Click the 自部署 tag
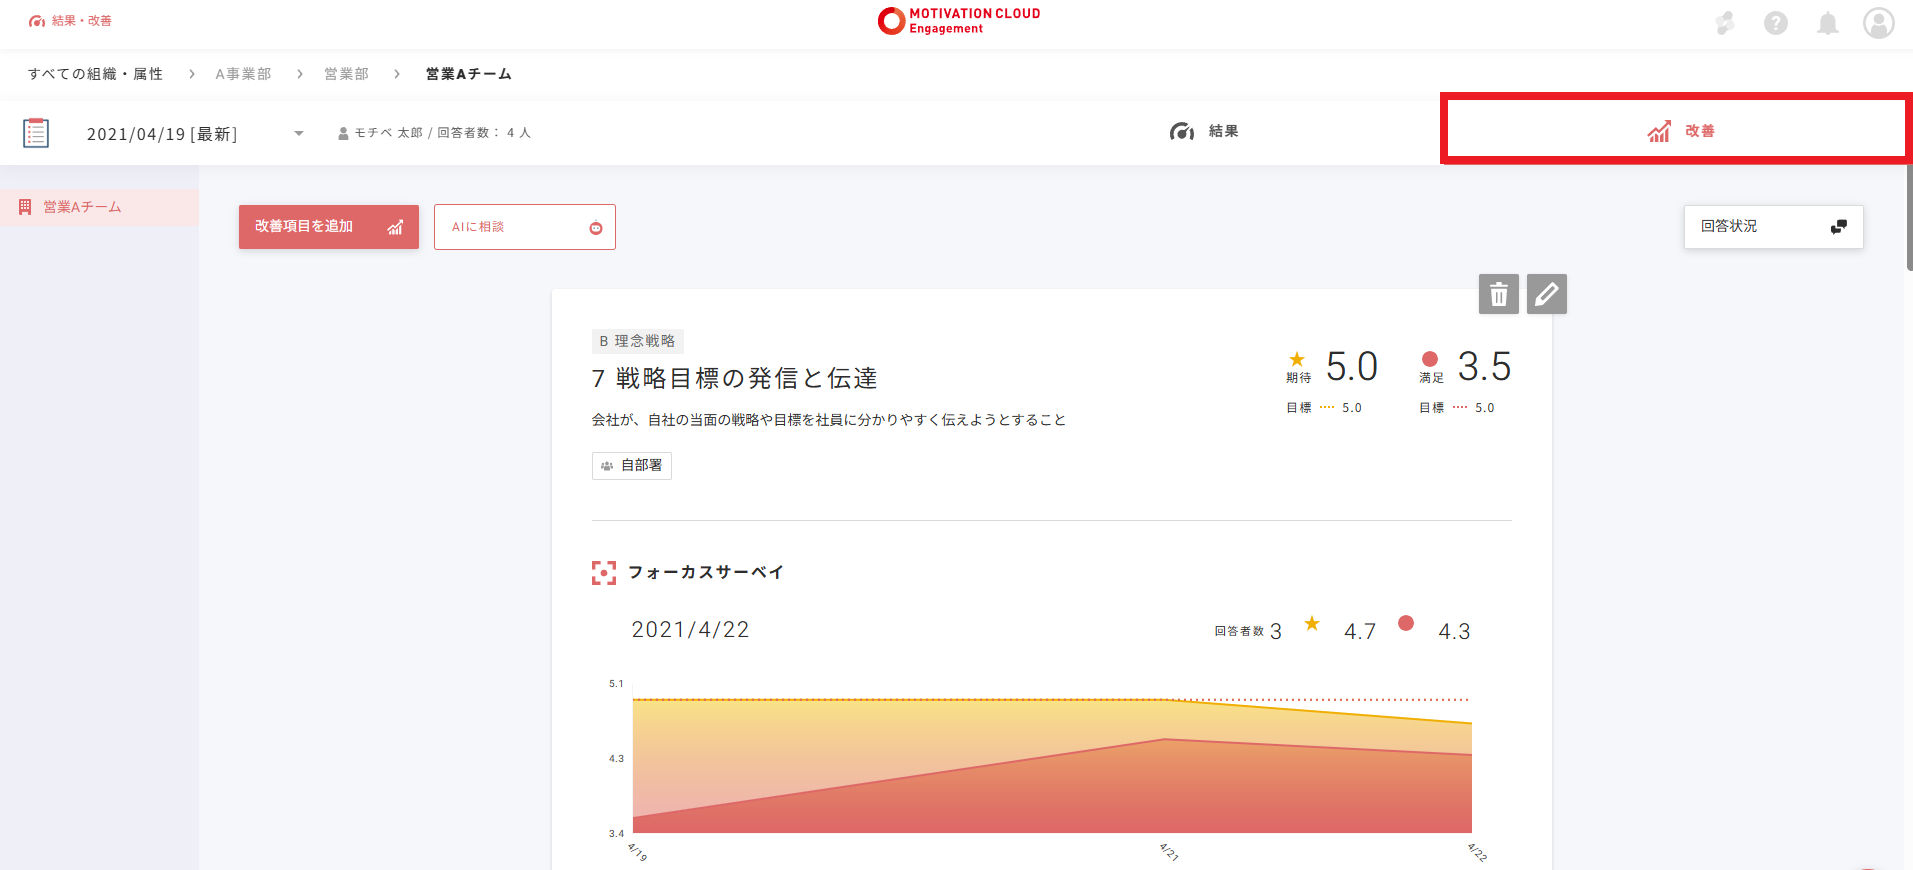 [631, 466]
